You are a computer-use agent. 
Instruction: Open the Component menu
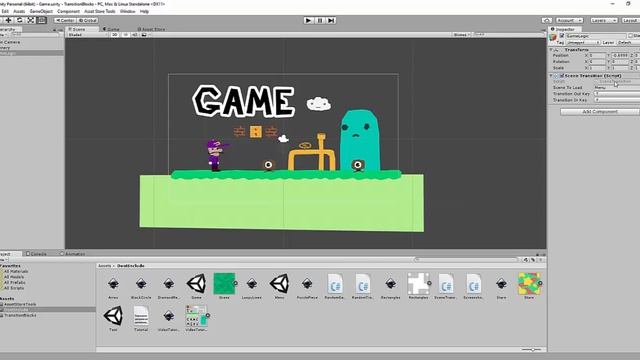[x=68, y=11]
